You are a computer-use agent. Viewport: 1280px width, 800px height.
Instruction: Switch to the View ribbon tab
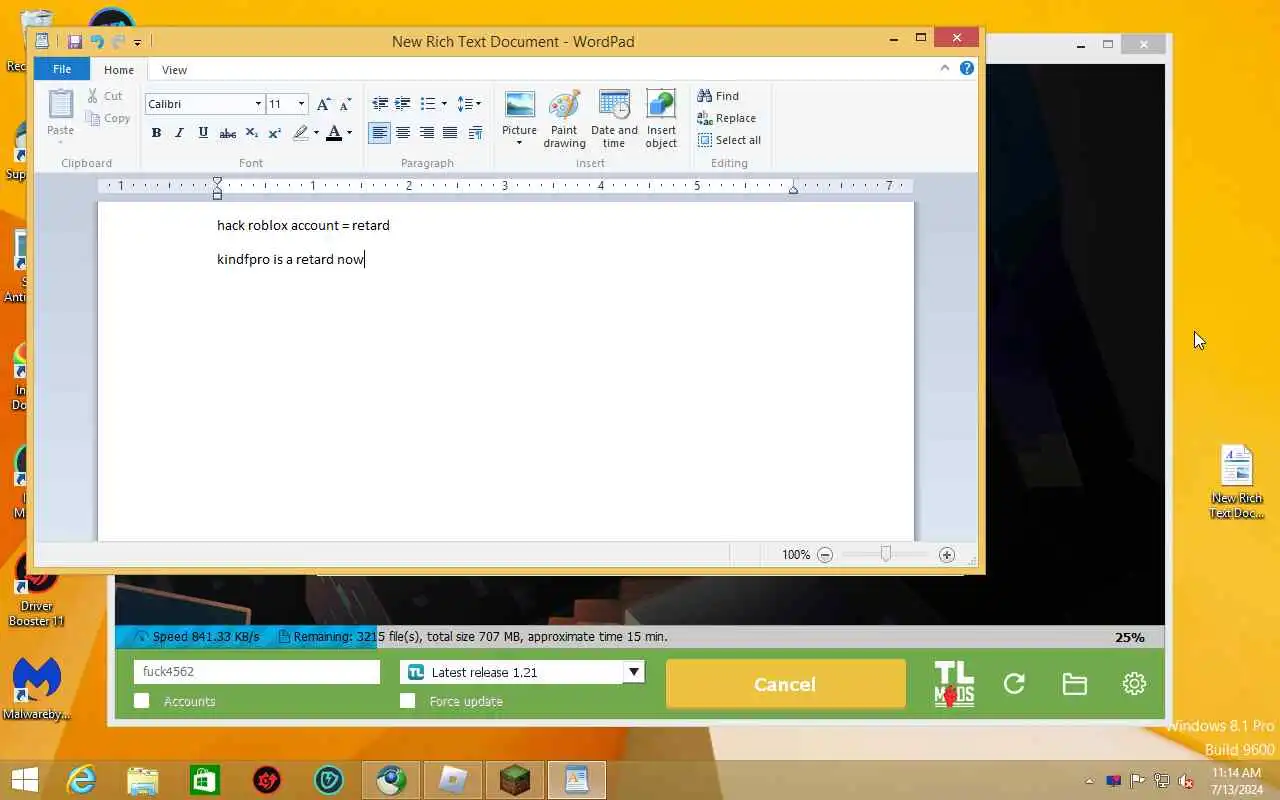coord(174,70)
